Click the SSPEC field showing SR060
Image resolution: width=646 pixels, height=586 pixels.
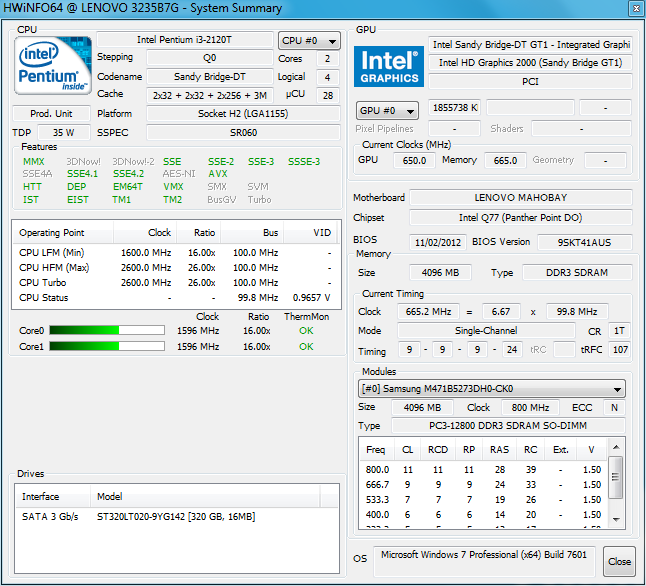pos(244,133)
